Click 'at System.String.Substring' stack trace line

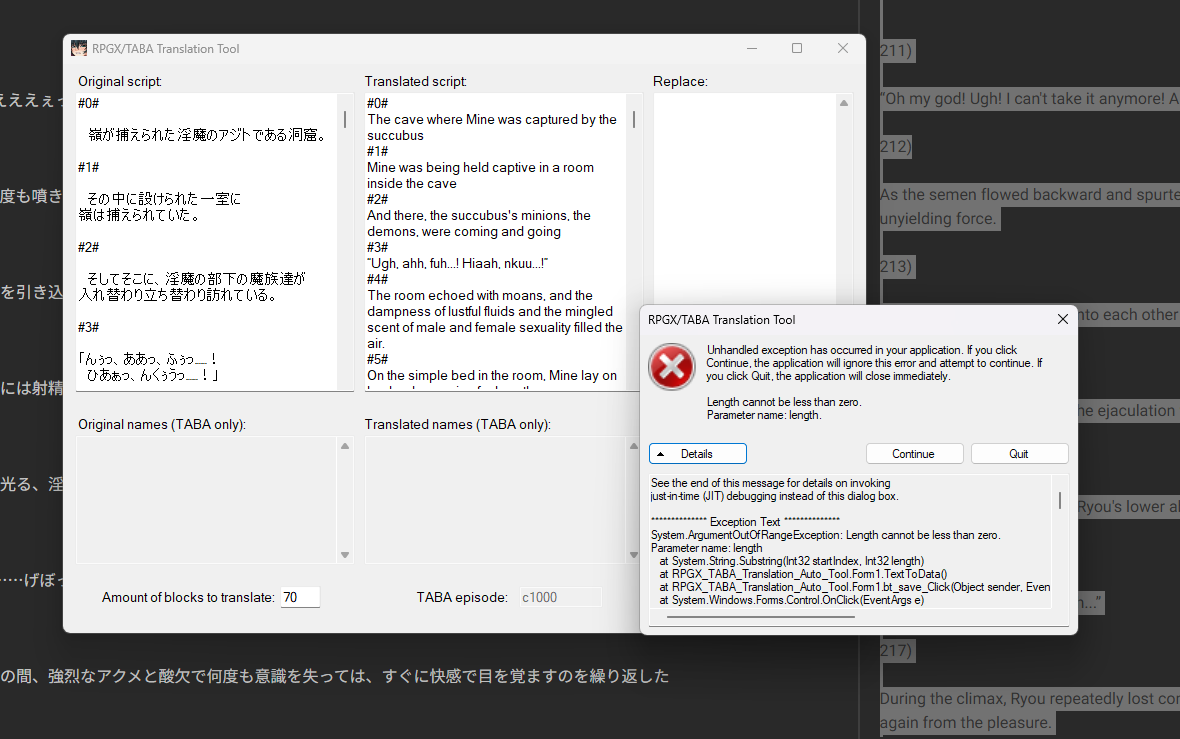click(x=792, y=561)
